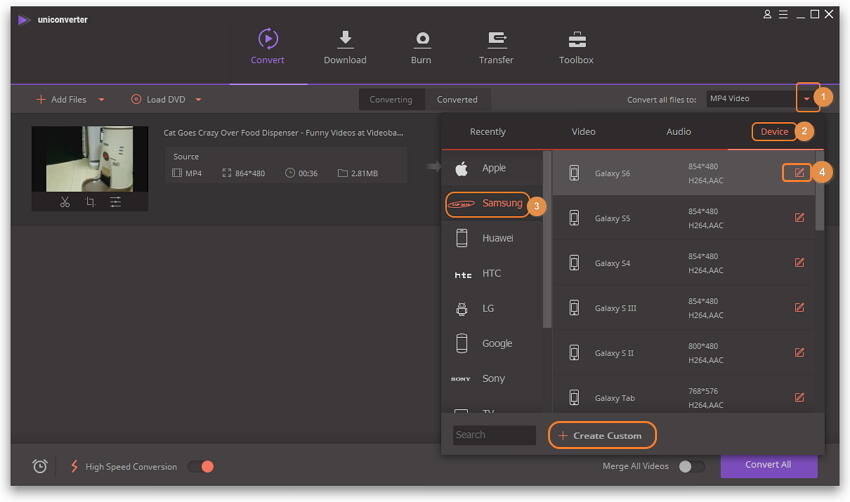
Task: Toggle Merge All Videos switch
Action: coord(692,466)
